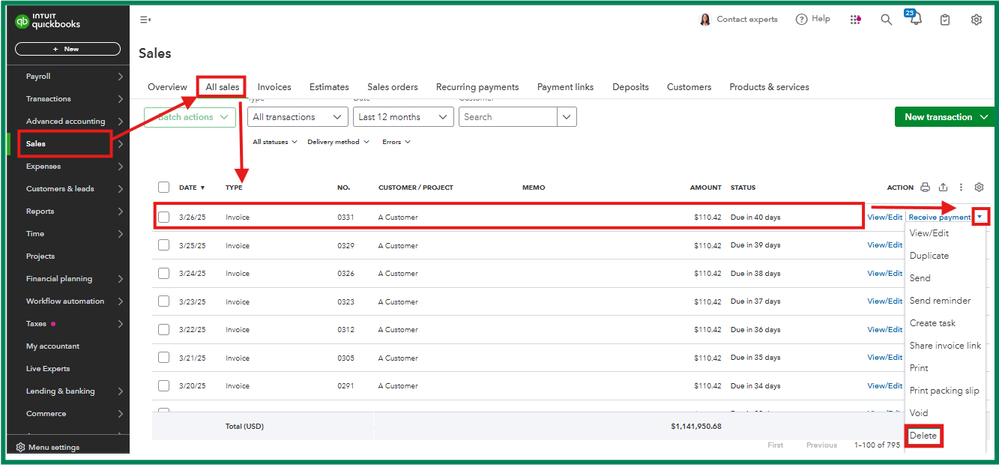Screen dimensions: 999x465
Task: Open the three-dot more options icon
Action: [961, 187]
